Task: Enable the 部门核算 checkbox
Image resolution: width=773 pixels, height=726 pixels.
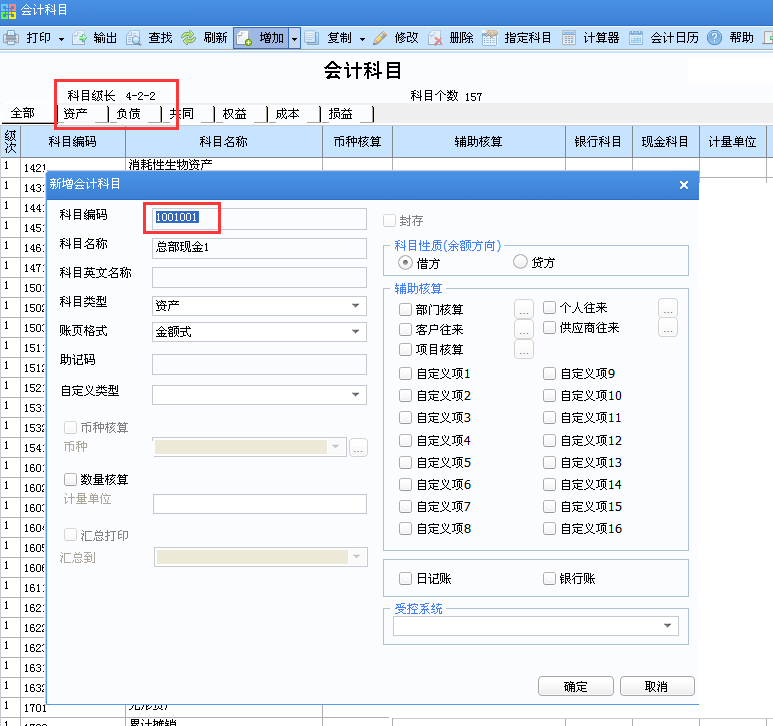Action: [405, 310]
